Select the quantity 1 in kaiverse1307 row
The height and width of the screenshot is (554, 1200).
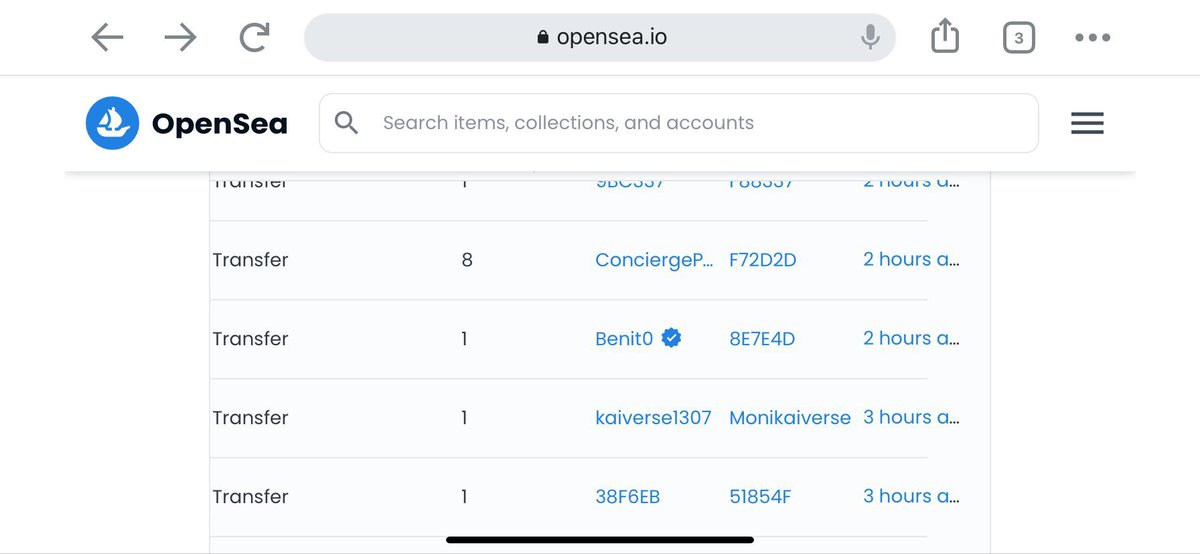(464, 418)
